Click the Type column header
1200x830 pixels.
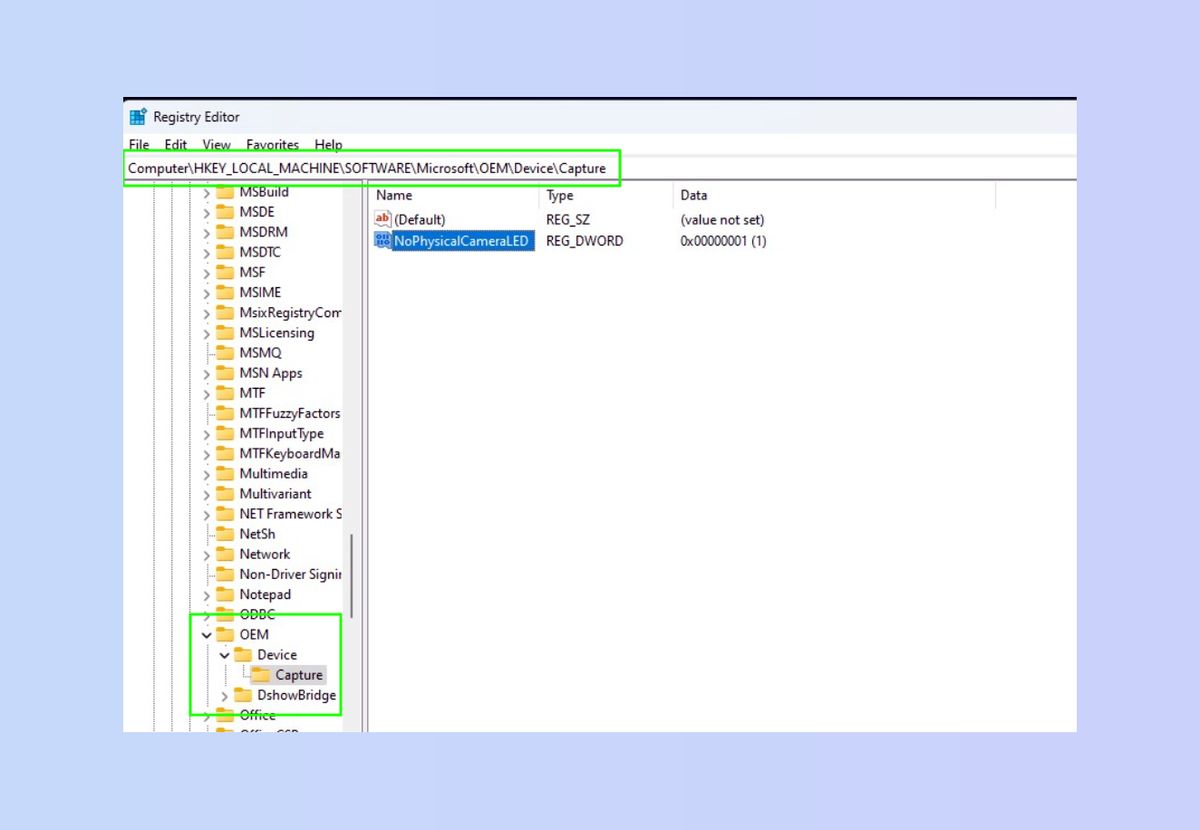[558, 195]
